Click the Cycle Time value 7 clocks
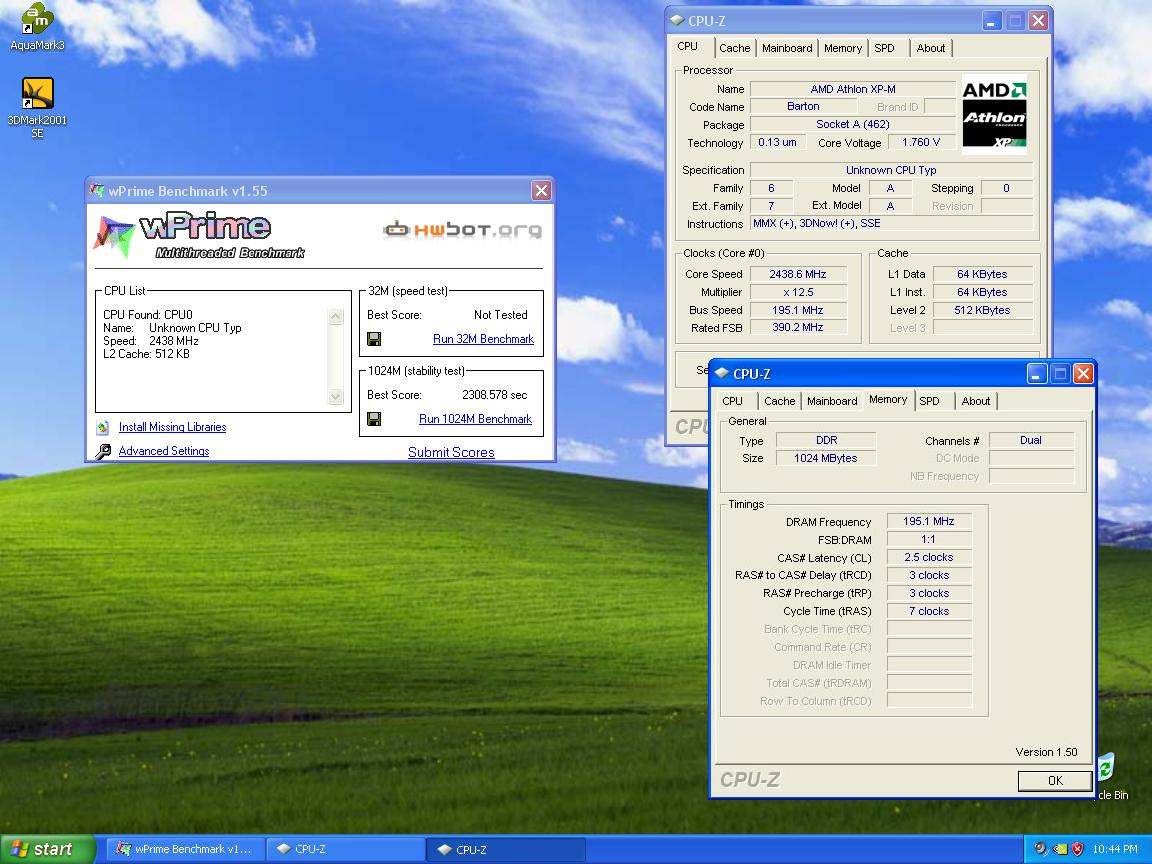The width and height of the screenshot is (1152, 864). coord(929,611)
